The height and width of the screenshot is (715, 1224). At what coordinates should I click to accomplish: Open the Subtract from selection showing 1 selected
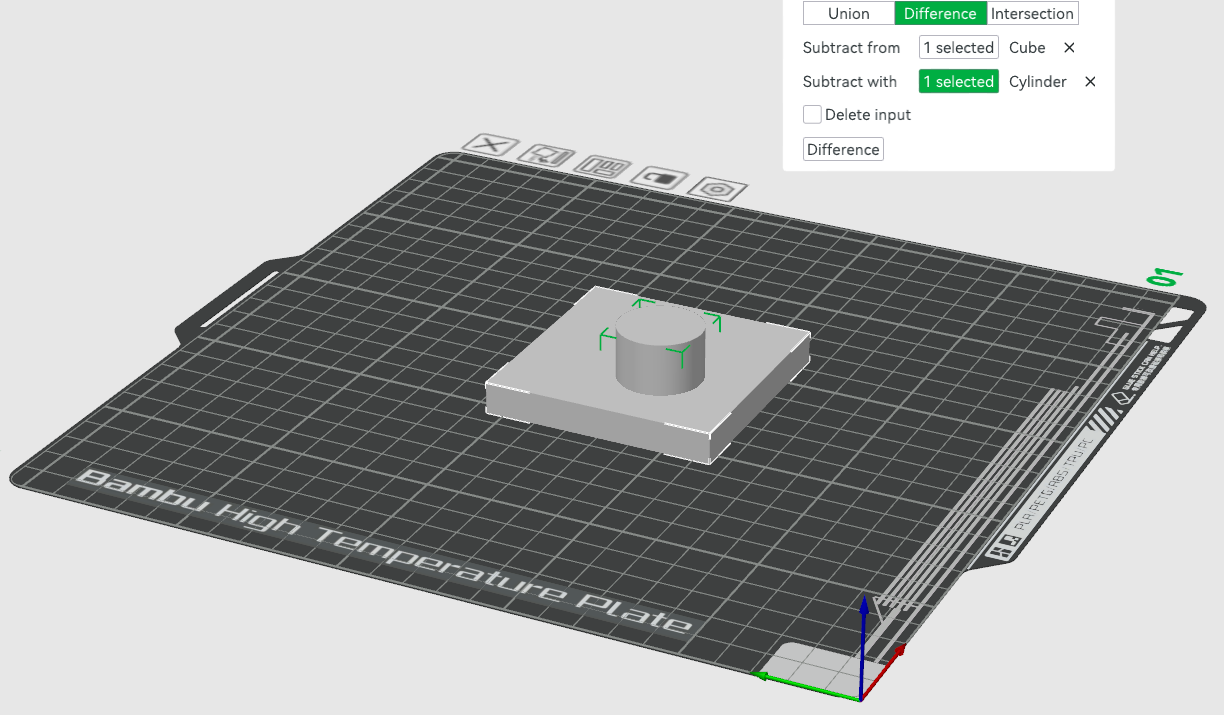tap(958, 47)
